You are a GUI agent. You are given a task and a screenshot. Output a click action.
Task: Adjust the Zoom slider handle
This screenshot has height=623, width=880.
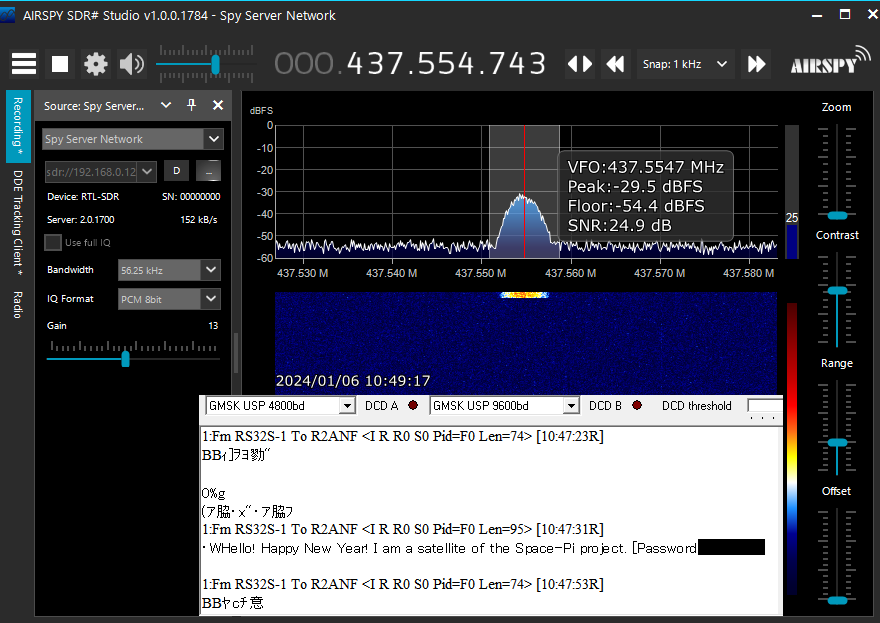(x=837, y=216)
